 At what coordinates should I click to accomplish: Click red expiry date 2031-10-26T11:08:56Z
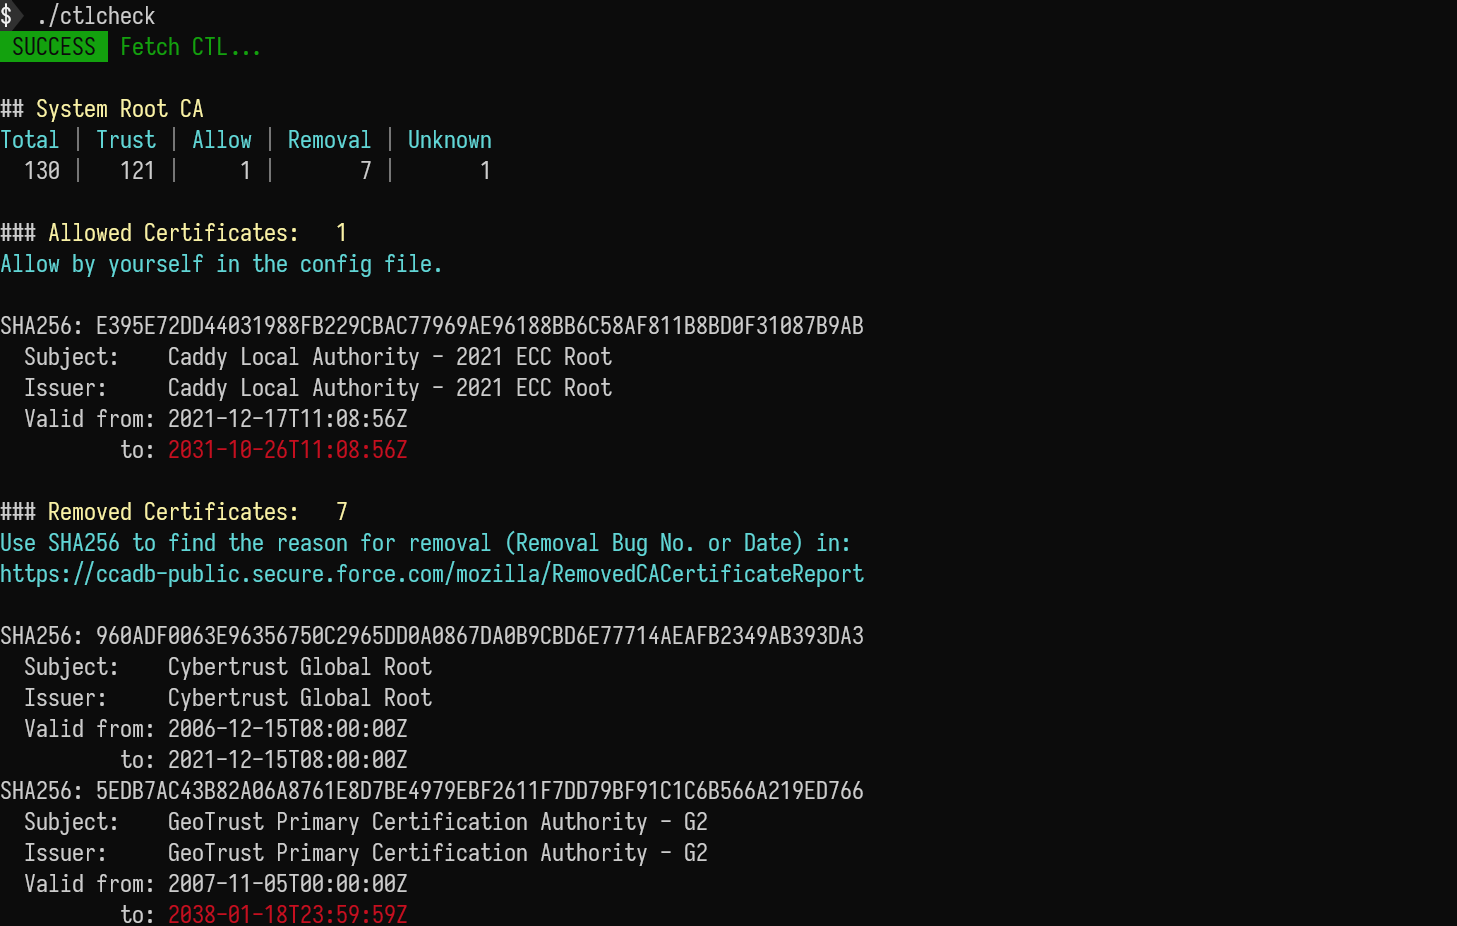pyautogui.click(x=288, y=450)
